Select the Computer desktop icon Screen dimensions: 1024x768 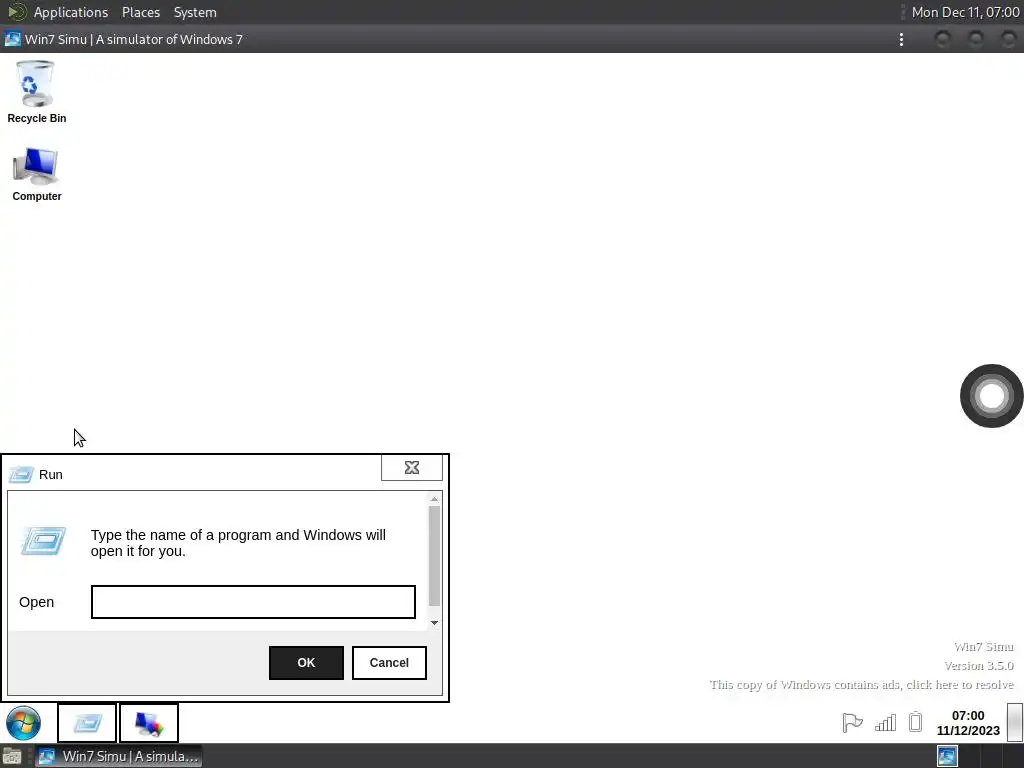pyautogui.click(x=37, y=174)
